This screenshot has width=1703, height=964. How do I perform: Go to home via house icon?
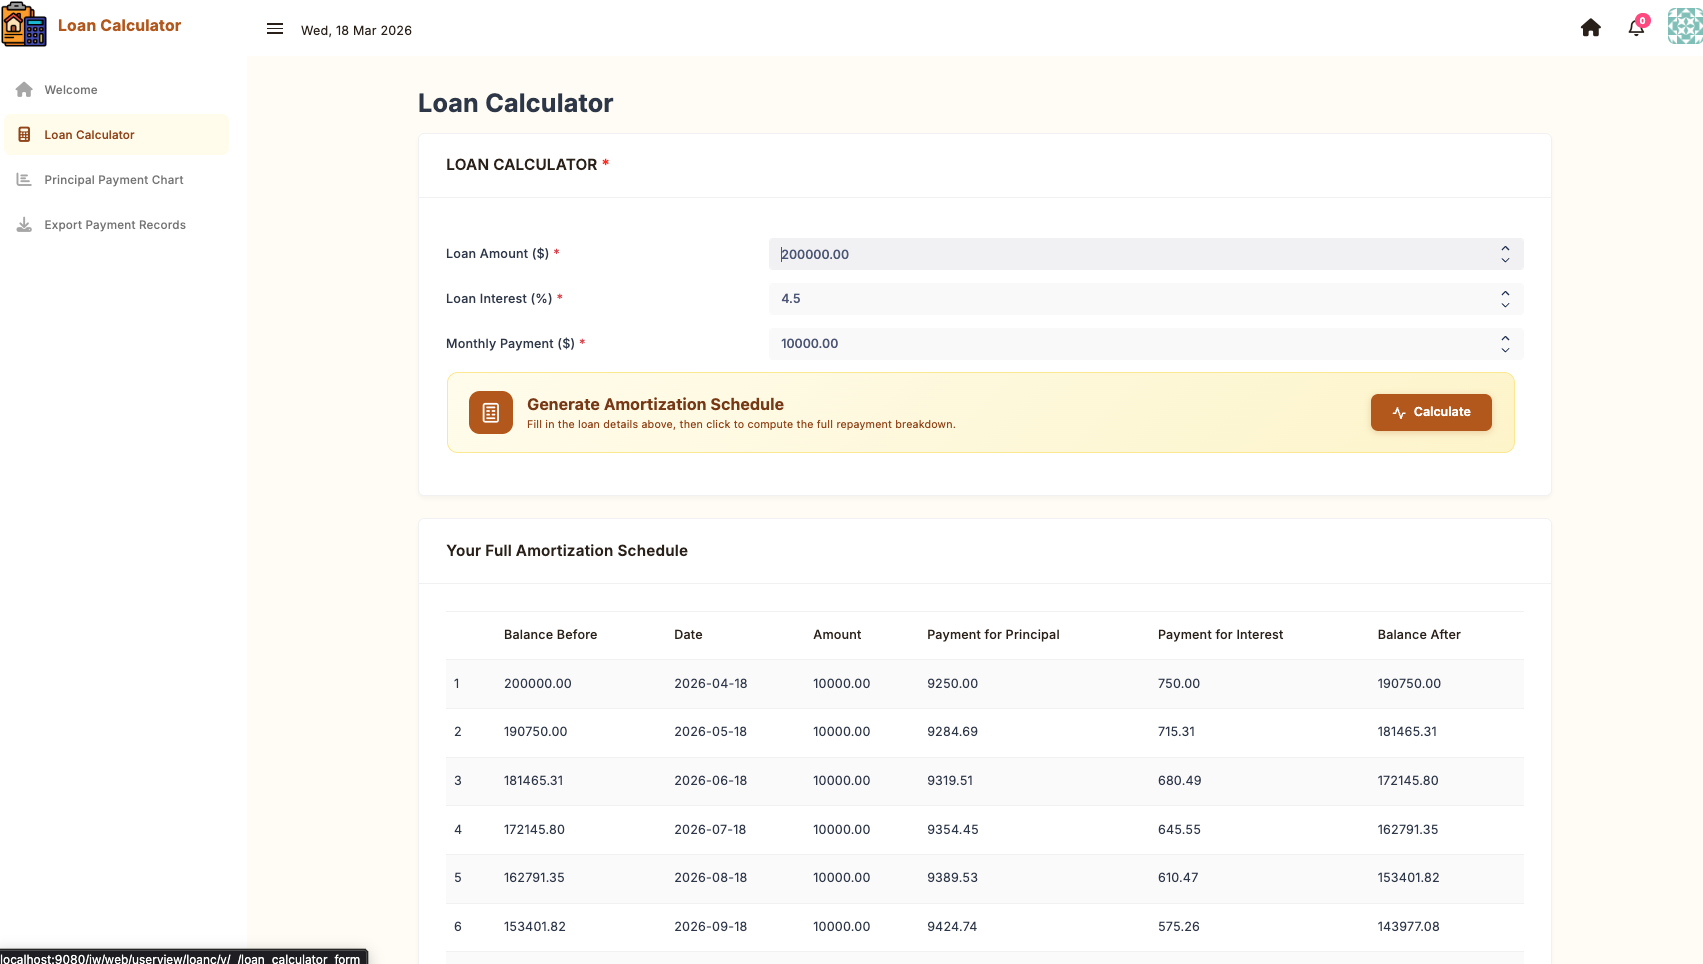[1590, 28]
